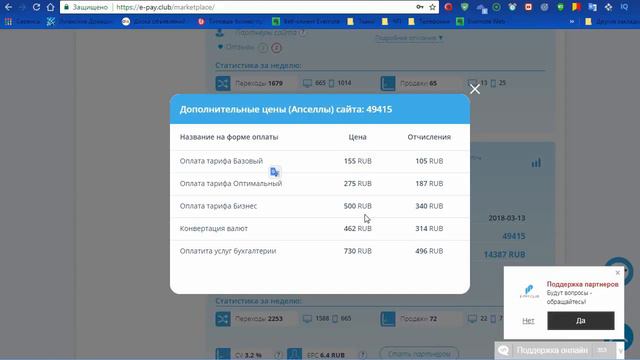Click the '496 RUB' payout cell

point(429,251)
